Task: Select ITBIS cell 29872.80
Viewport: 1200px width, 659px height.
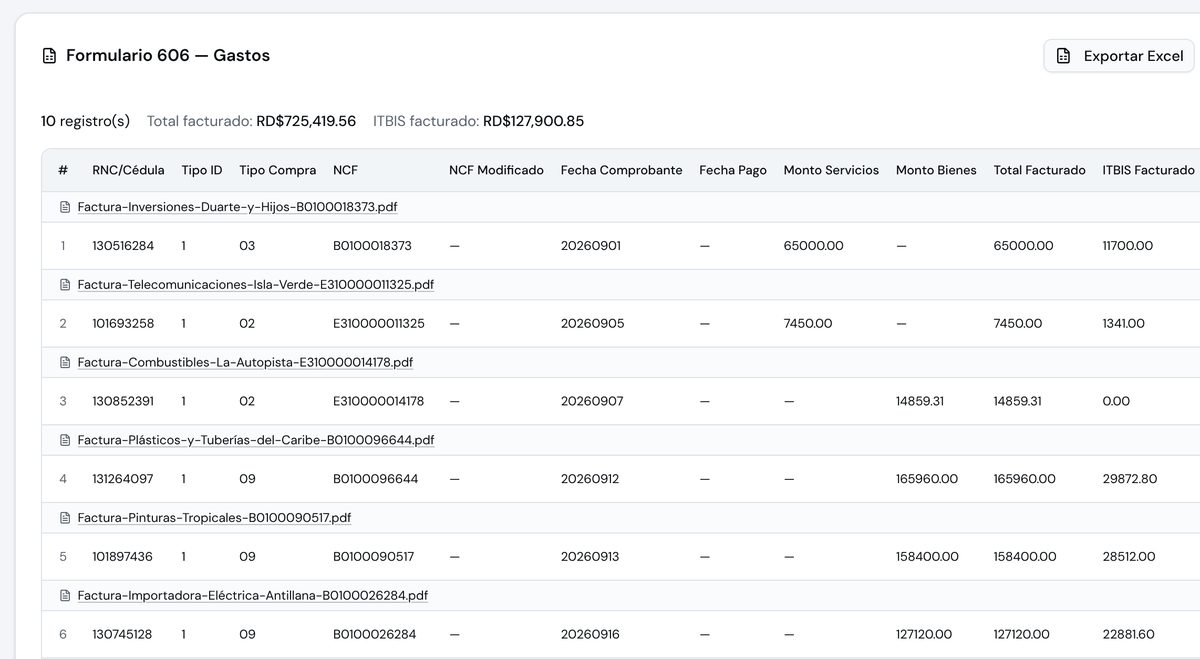Action: (1130, 479)
